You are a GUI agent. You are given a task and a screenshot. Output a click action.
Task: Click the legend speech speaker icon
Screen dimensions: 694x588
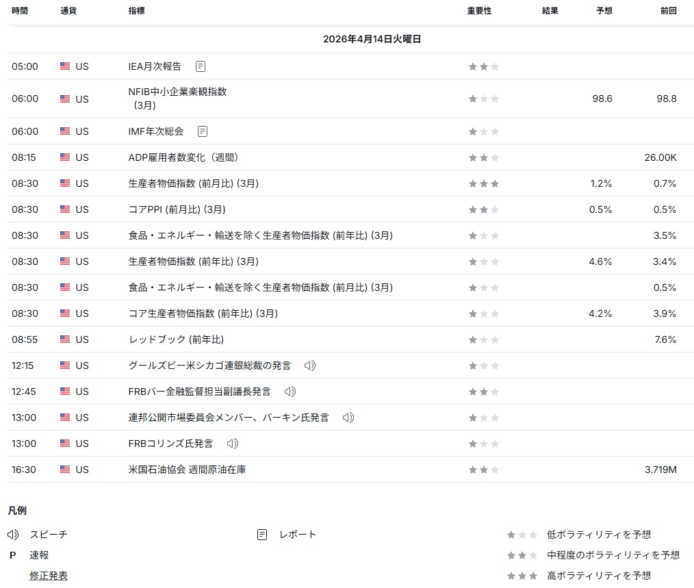tap(13, 534)
